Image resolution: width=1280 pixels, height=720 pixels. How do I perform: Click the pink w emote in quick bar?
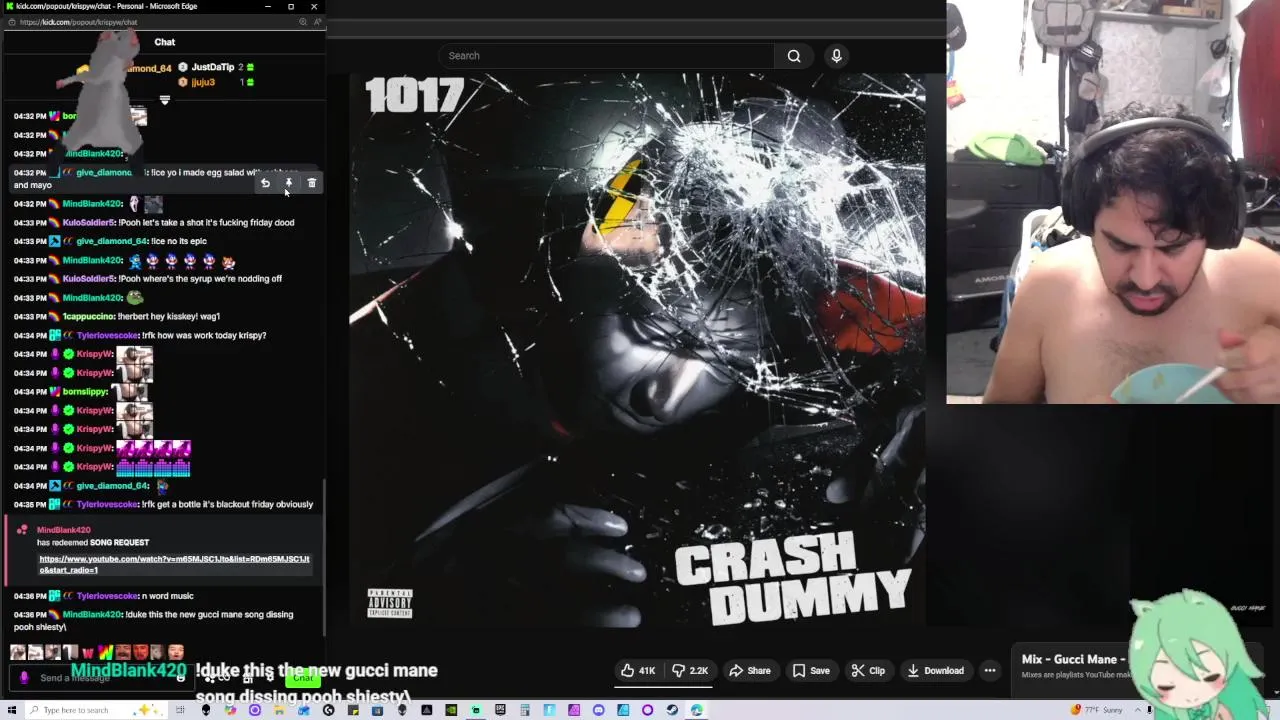tap(88, 653)
